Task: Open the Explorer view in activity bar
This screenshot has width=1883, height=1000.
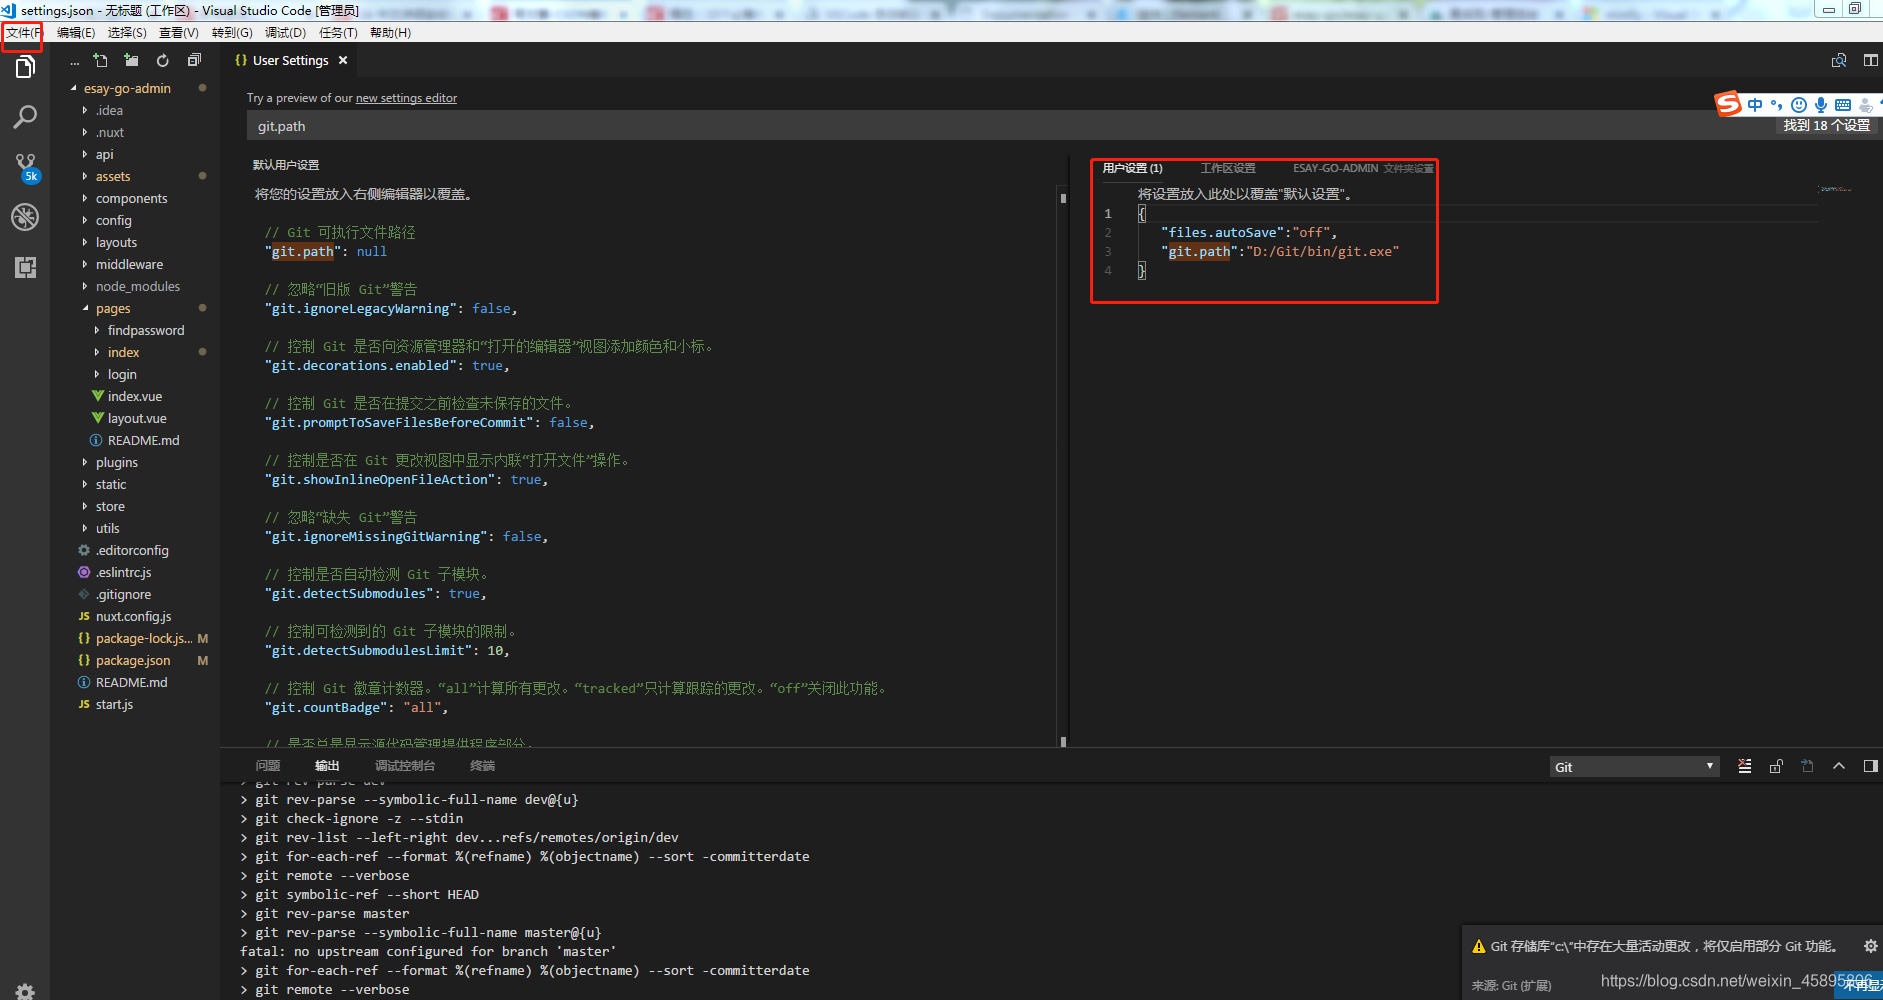Action: (25, 68)
